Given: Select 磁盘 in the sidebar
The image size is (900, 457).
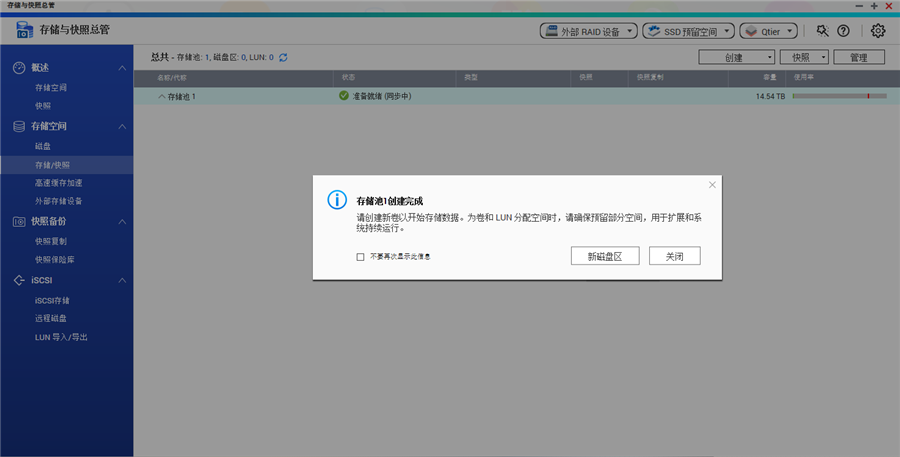Looking at the screenshot, I should pyautogui.click(x=42, y=145).
